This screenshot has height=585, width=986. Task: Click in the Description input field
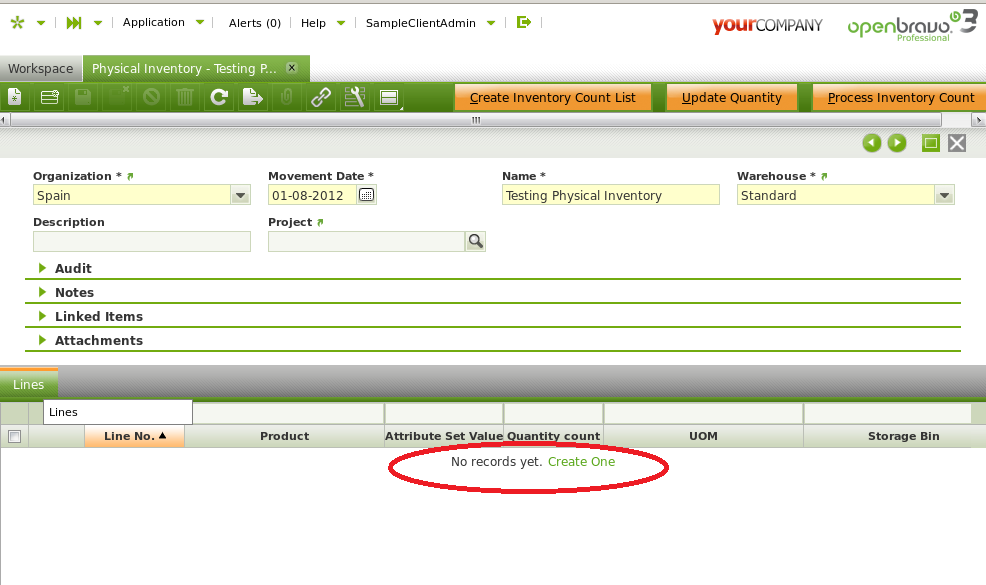tap(141, 242)
